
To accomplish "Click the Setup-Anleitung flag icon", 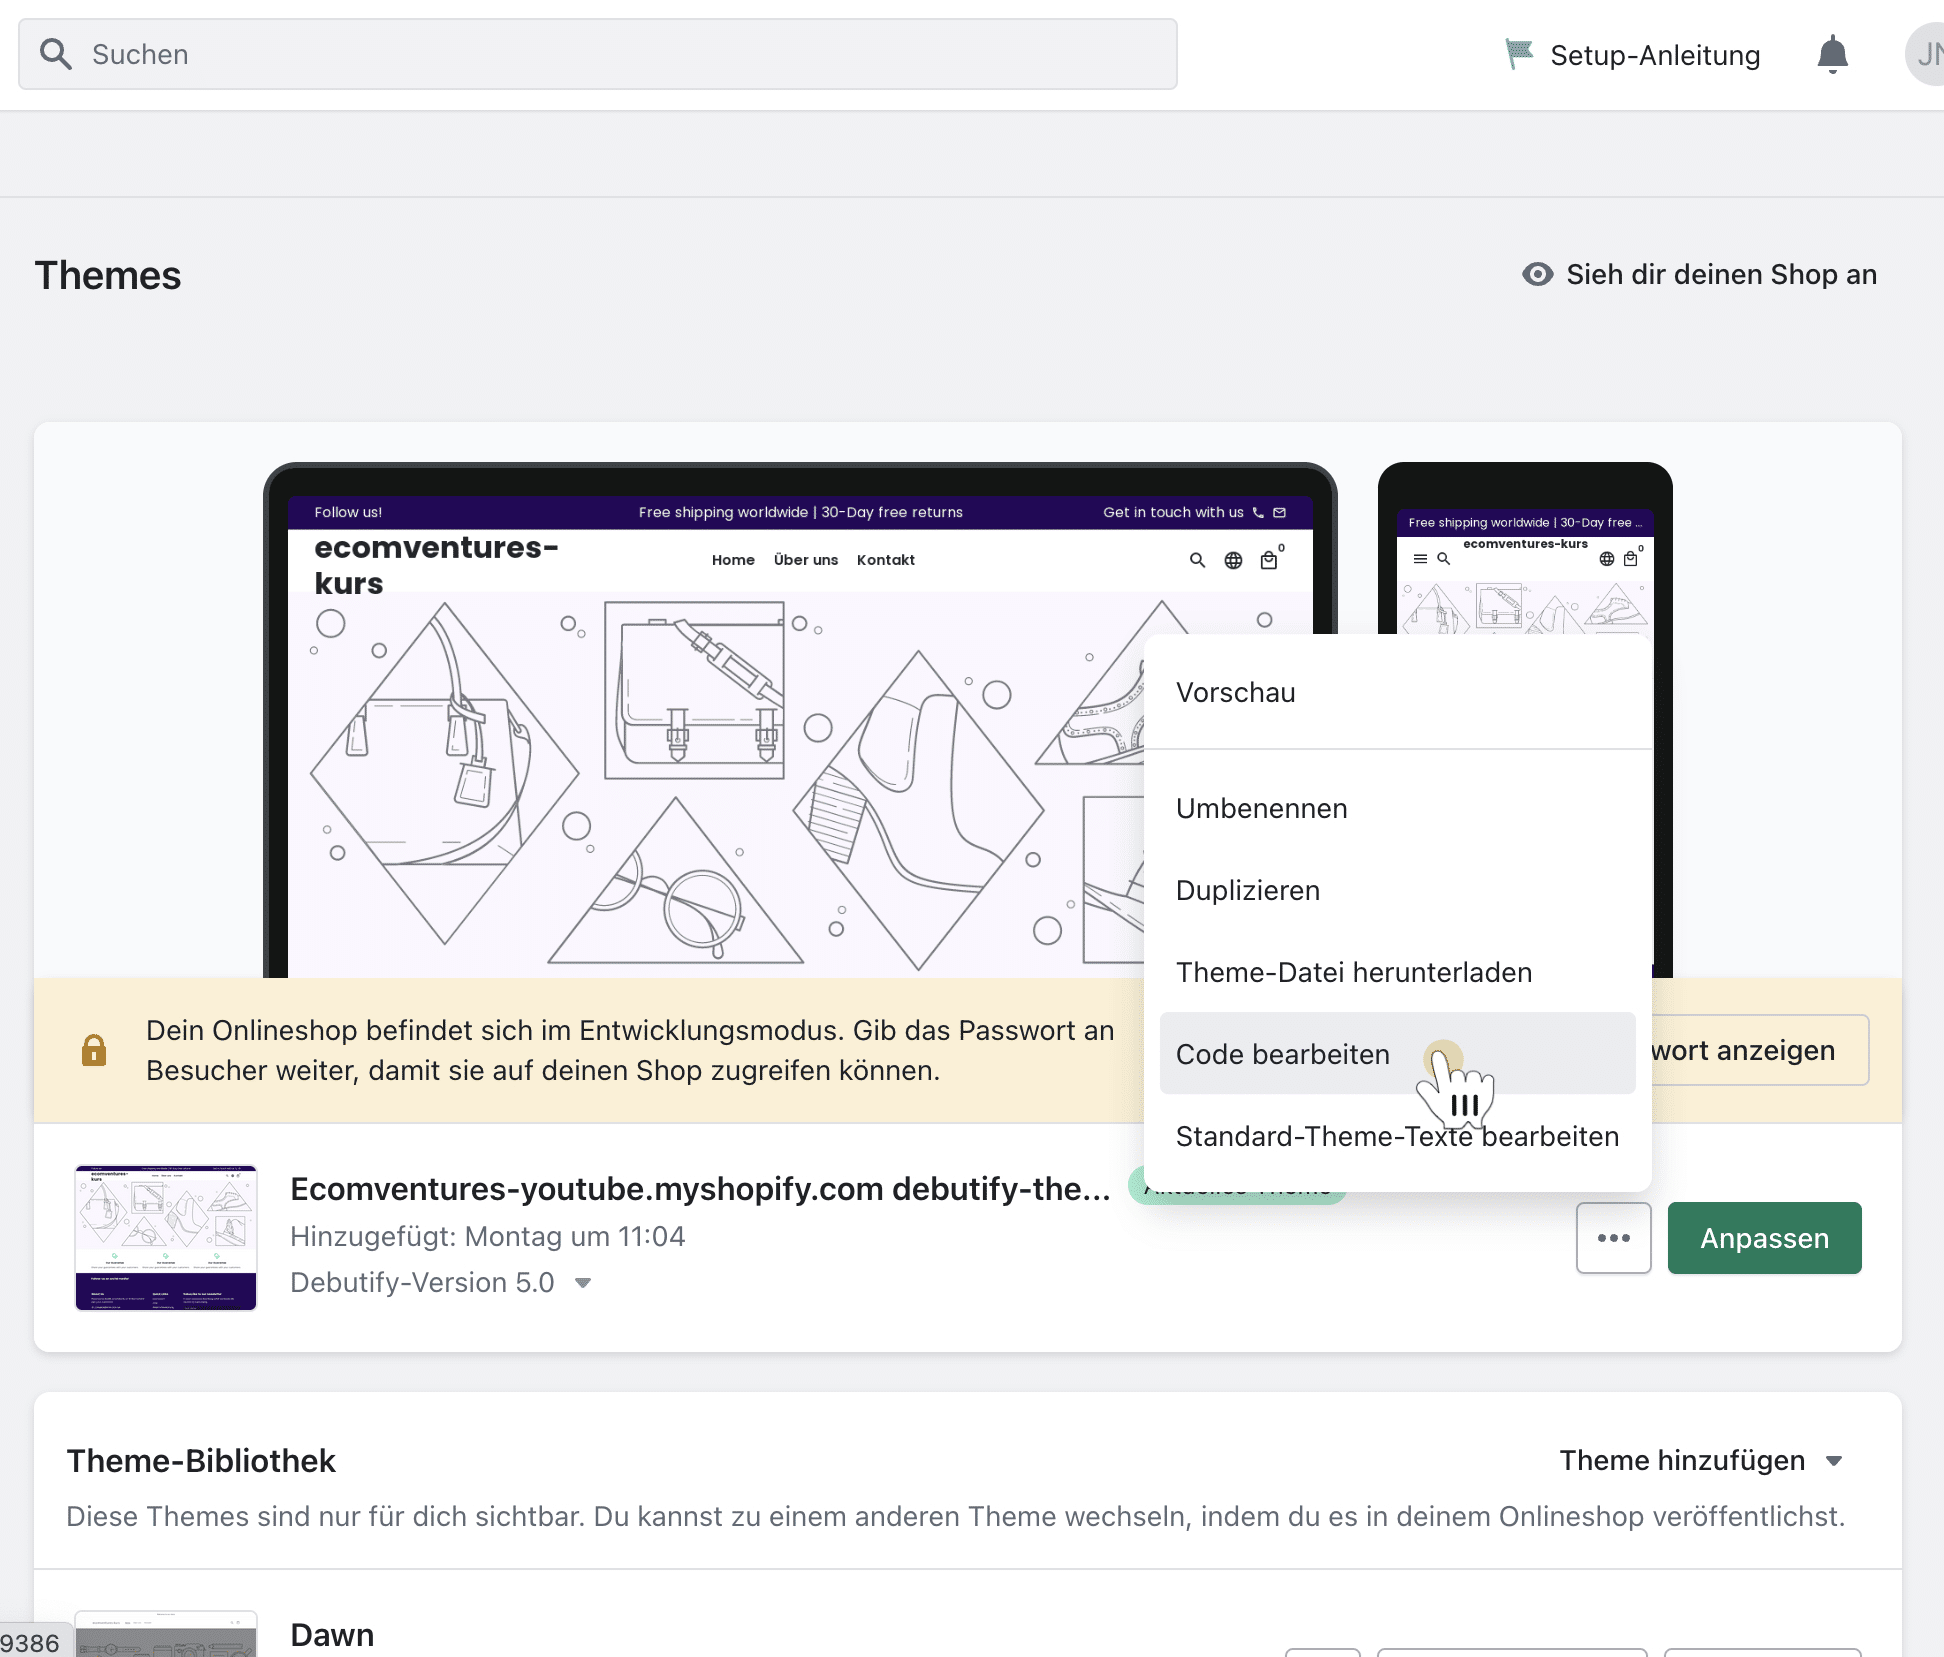I will [1519, 54].
